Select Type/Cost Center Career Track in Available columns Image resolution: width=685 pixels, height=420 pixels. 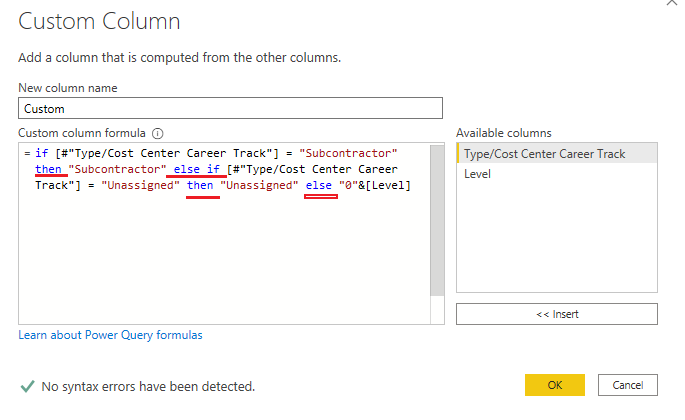coord(557,154)
